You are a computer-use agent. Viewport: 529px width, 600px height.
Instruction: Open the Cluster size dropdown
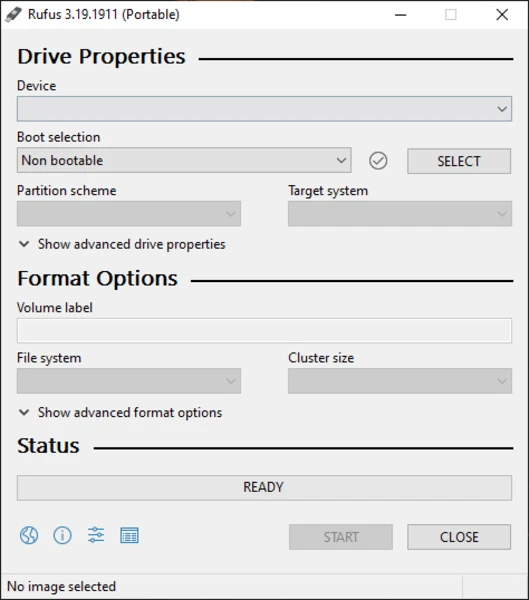pyautogui.click(x=400, y=381)
